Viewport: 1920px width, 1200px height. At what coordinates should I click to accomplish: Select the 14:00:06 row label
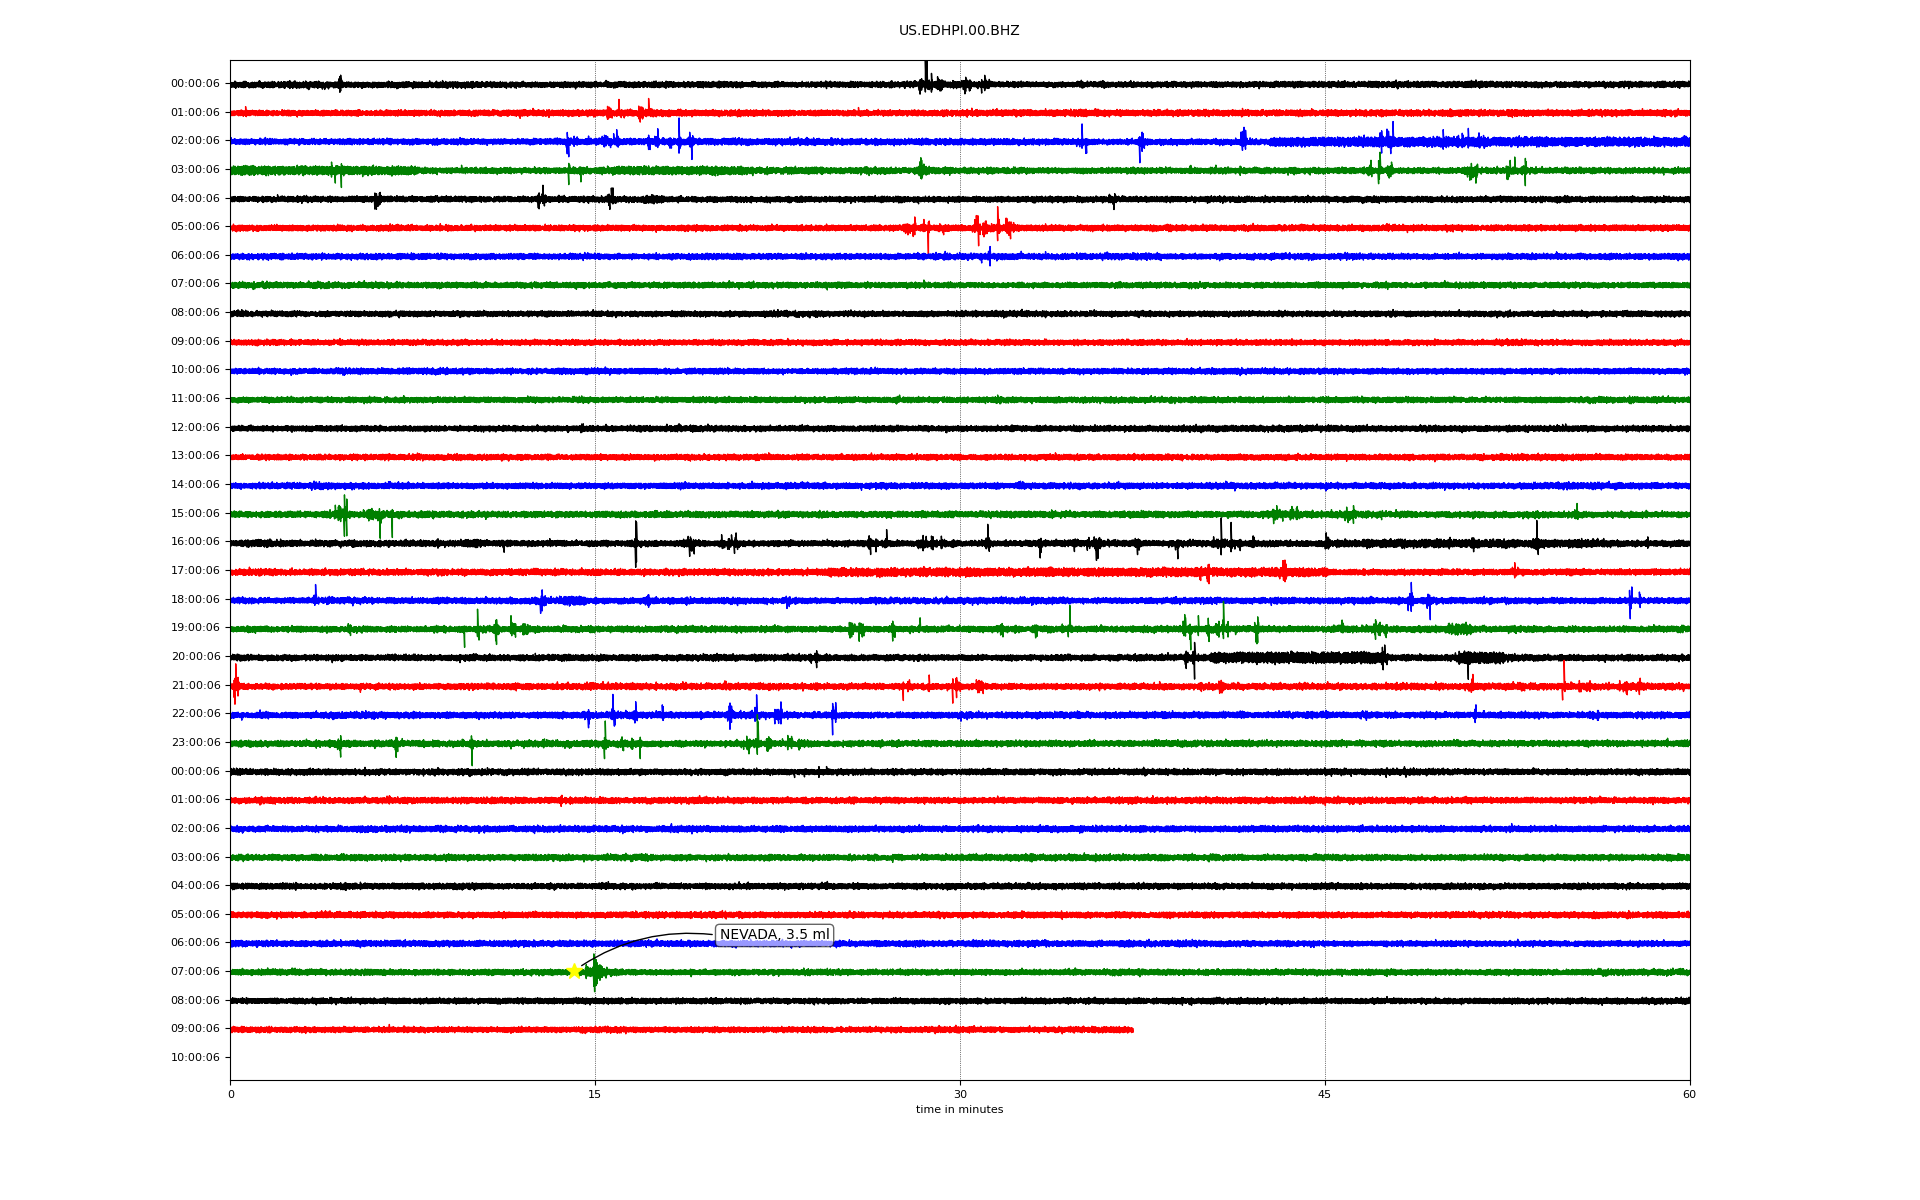tap(195, 485)
